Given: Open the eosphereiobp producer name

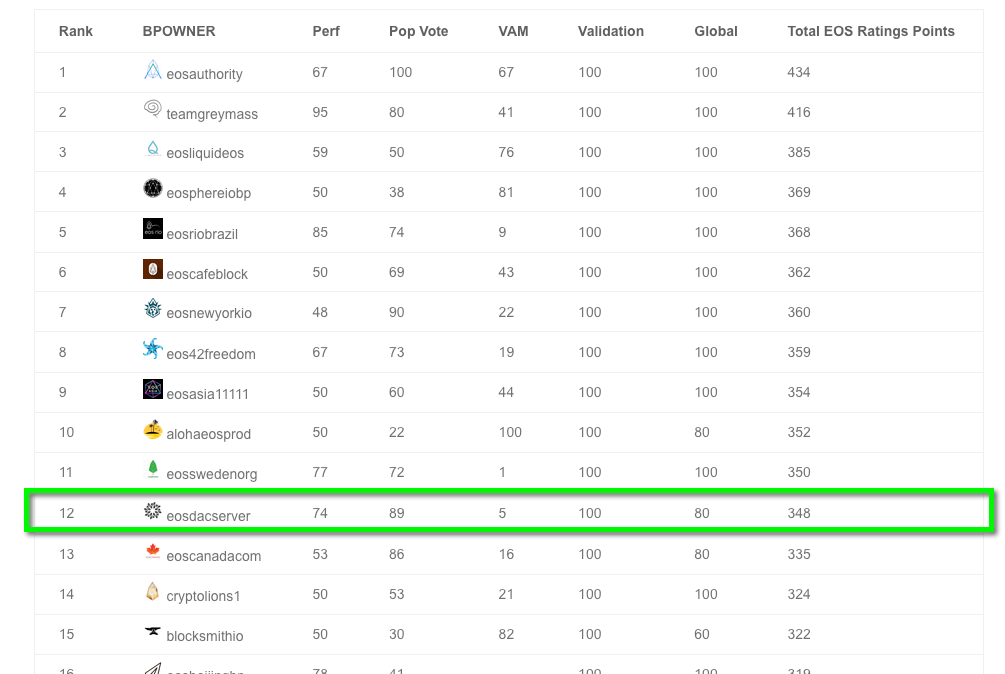Looking at the screenshot, I should point(208,193).
